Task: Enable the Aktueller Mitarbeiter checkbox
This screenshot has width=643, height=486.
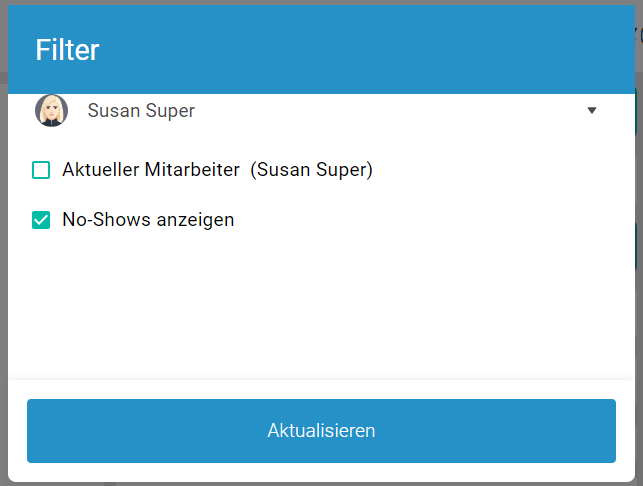Action: pos(41,170)
